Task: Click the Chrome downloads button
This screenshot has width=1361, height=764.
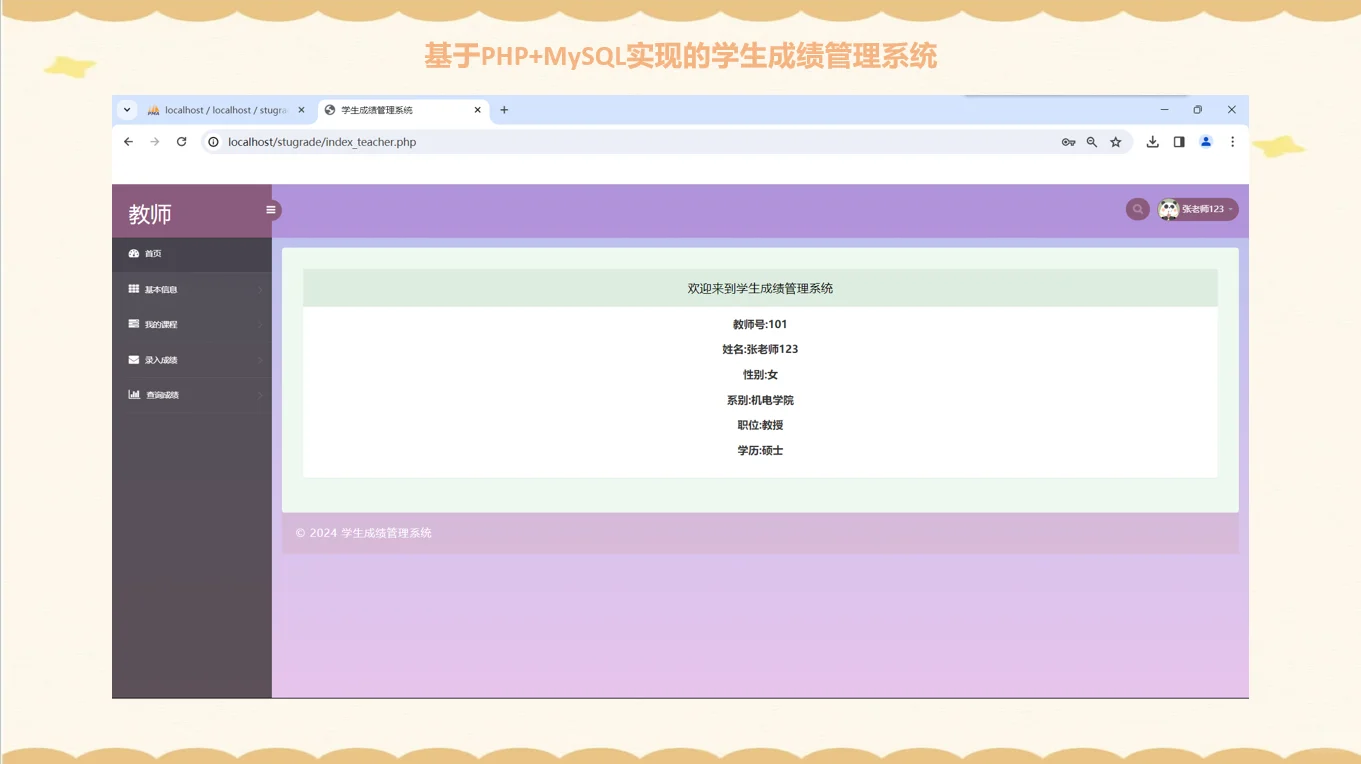Action: [1151, 141]
